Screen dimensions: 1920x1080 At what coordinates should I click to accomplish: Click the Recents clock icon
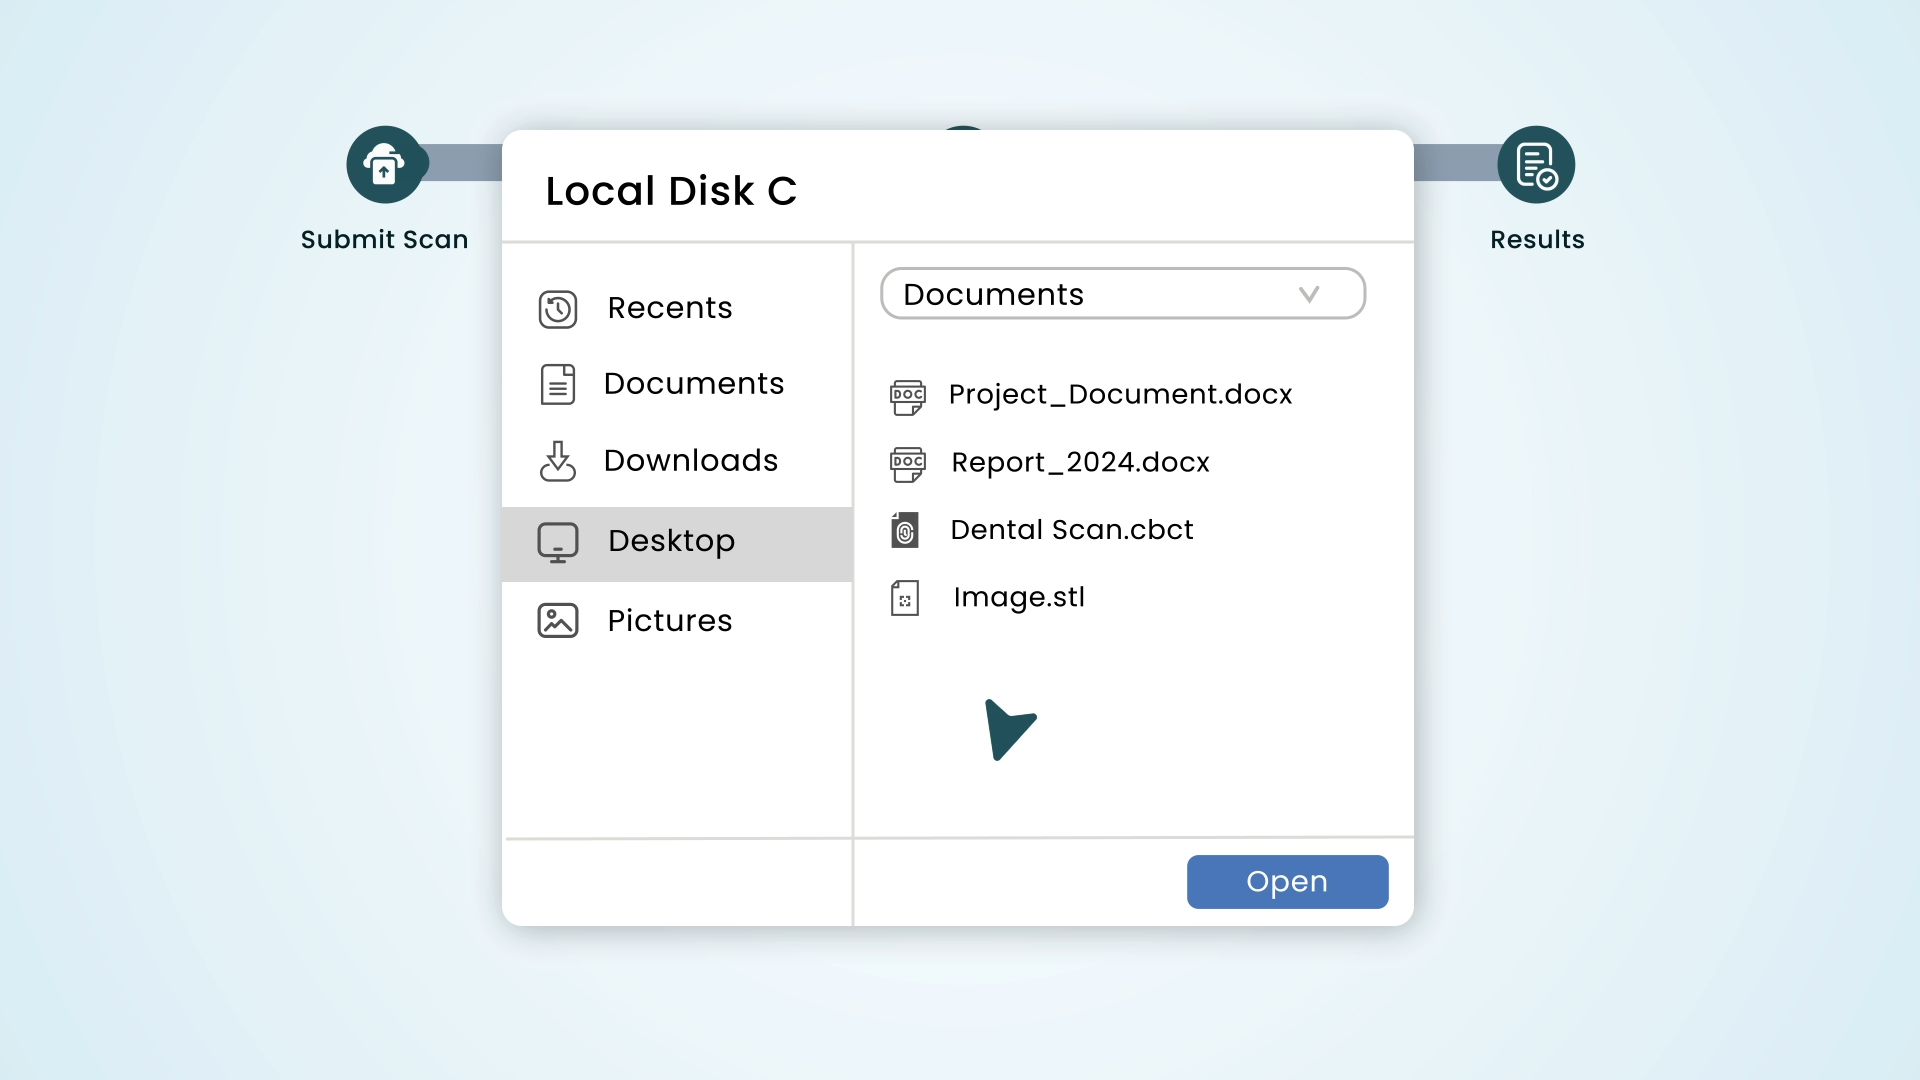[x=558, y=309]
